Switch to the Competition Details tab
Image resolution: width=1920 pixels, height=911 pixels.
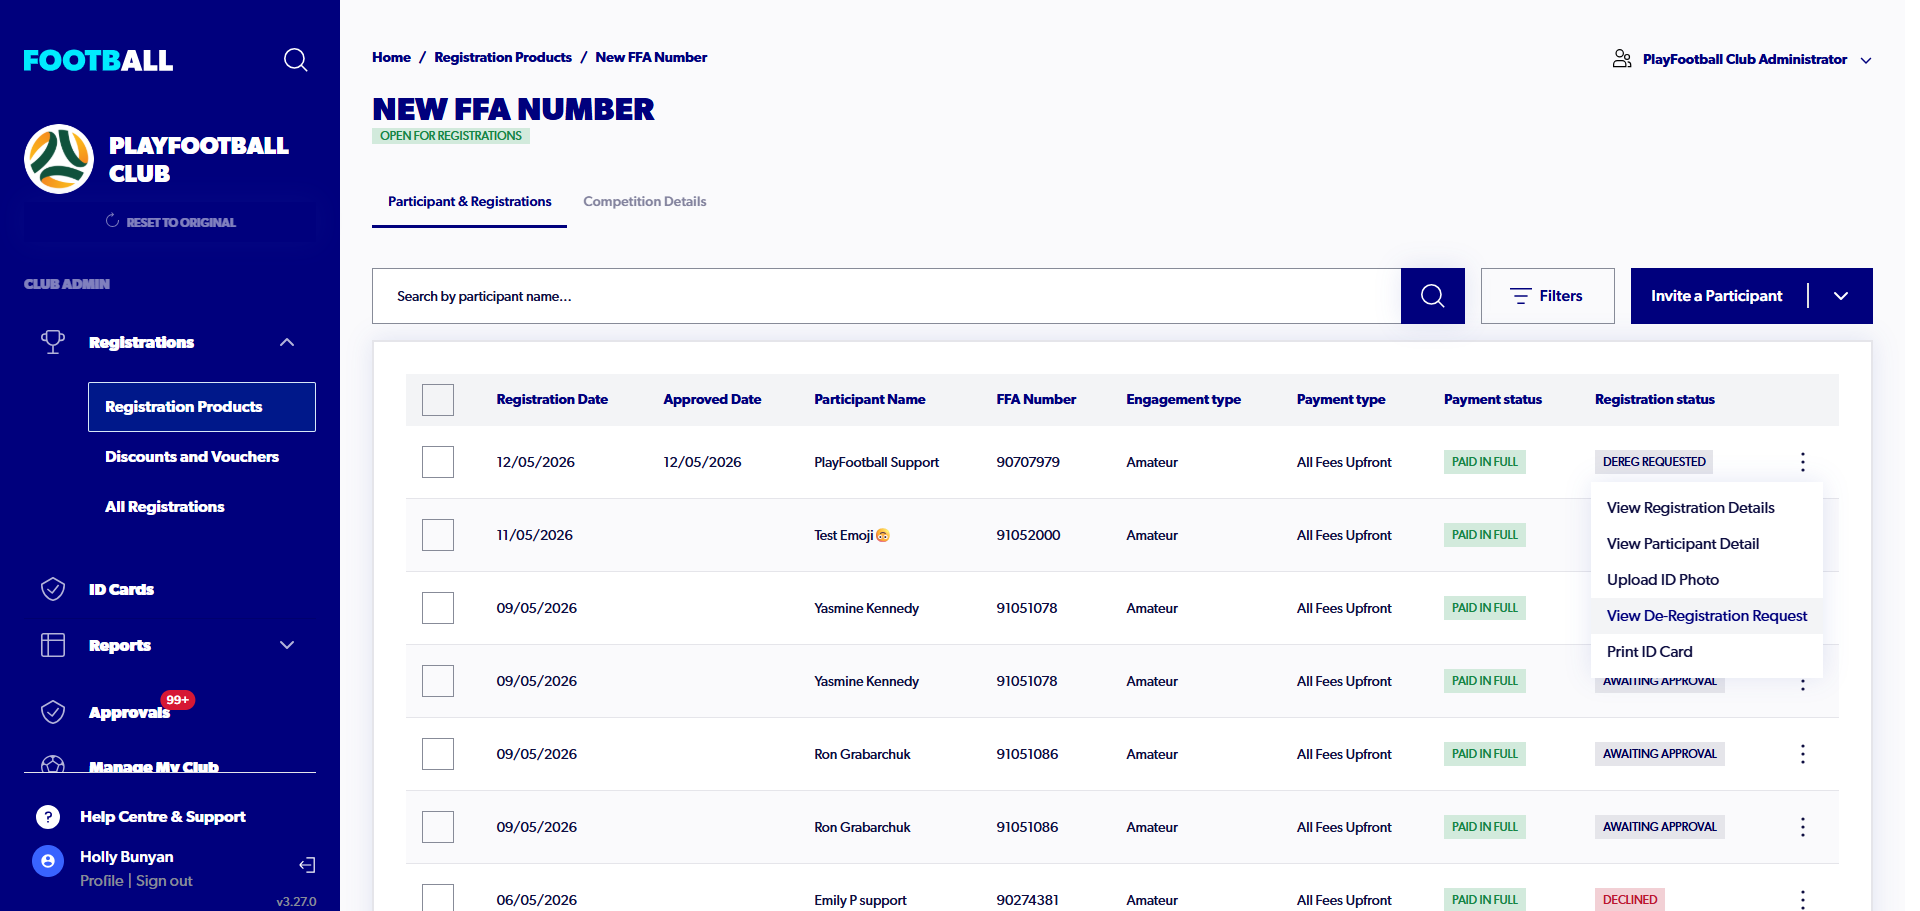coord(644,201)
